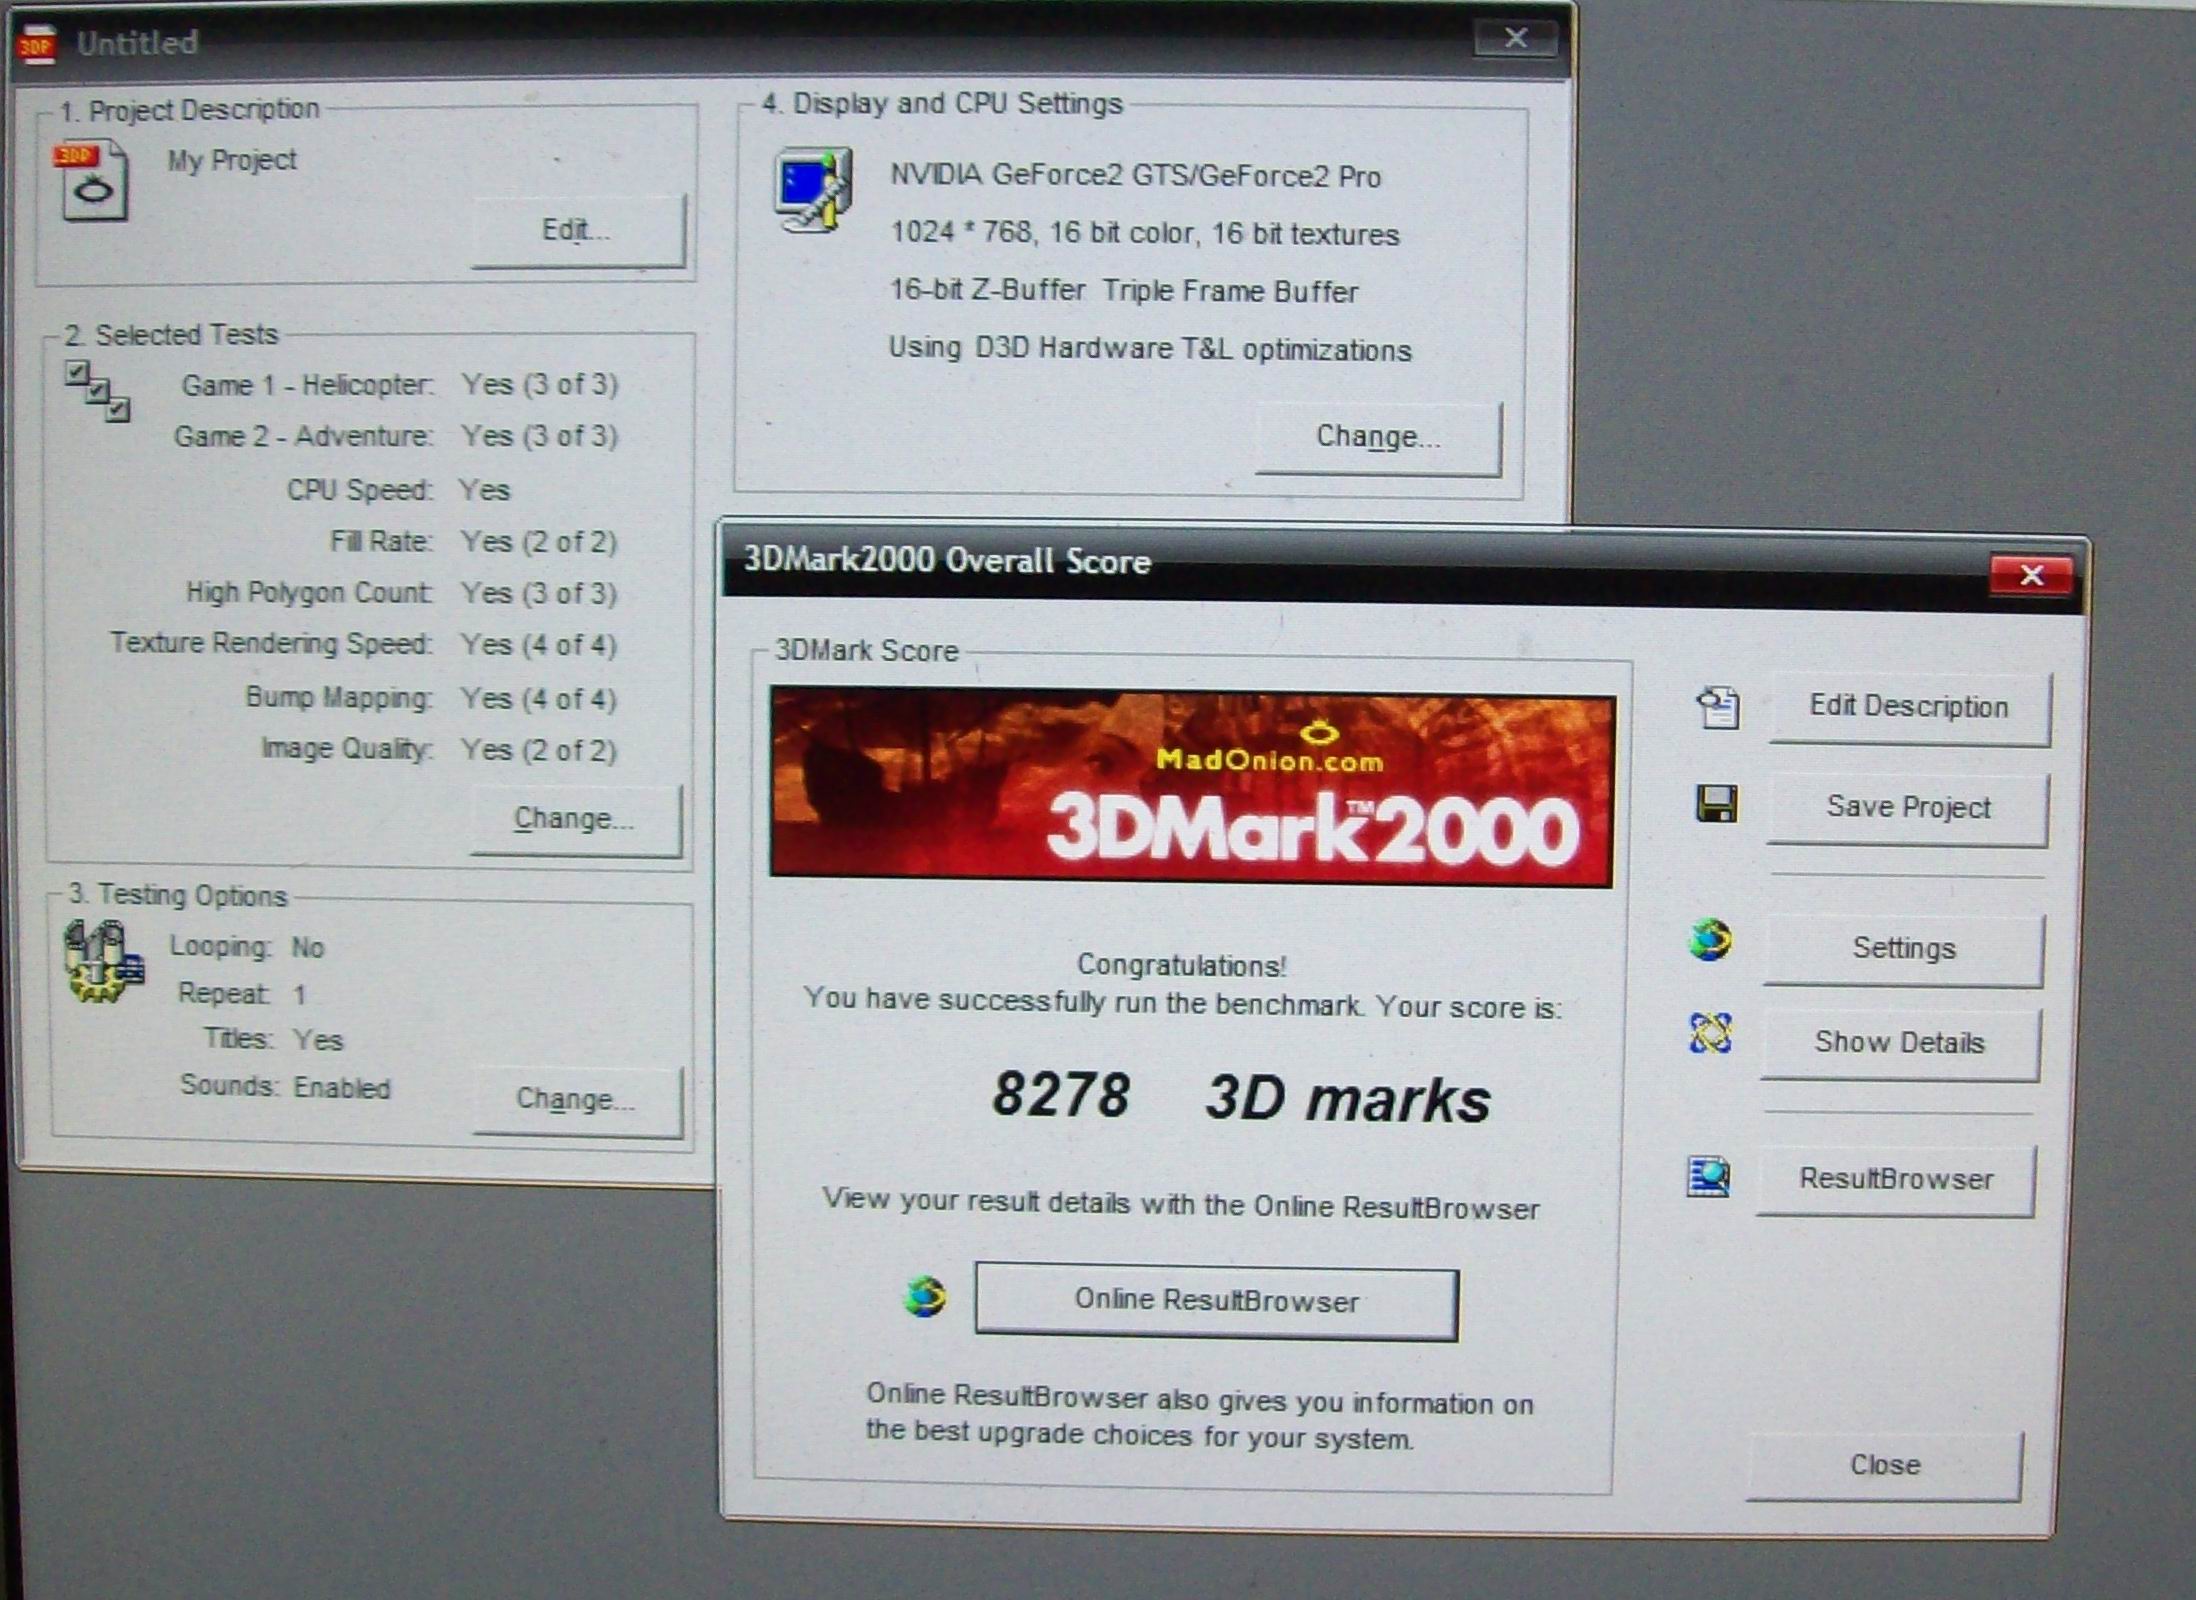Screen dimensions: 2196x1600
Task: Click the "Titles: Yes" option text
Action: [274, 1040]
